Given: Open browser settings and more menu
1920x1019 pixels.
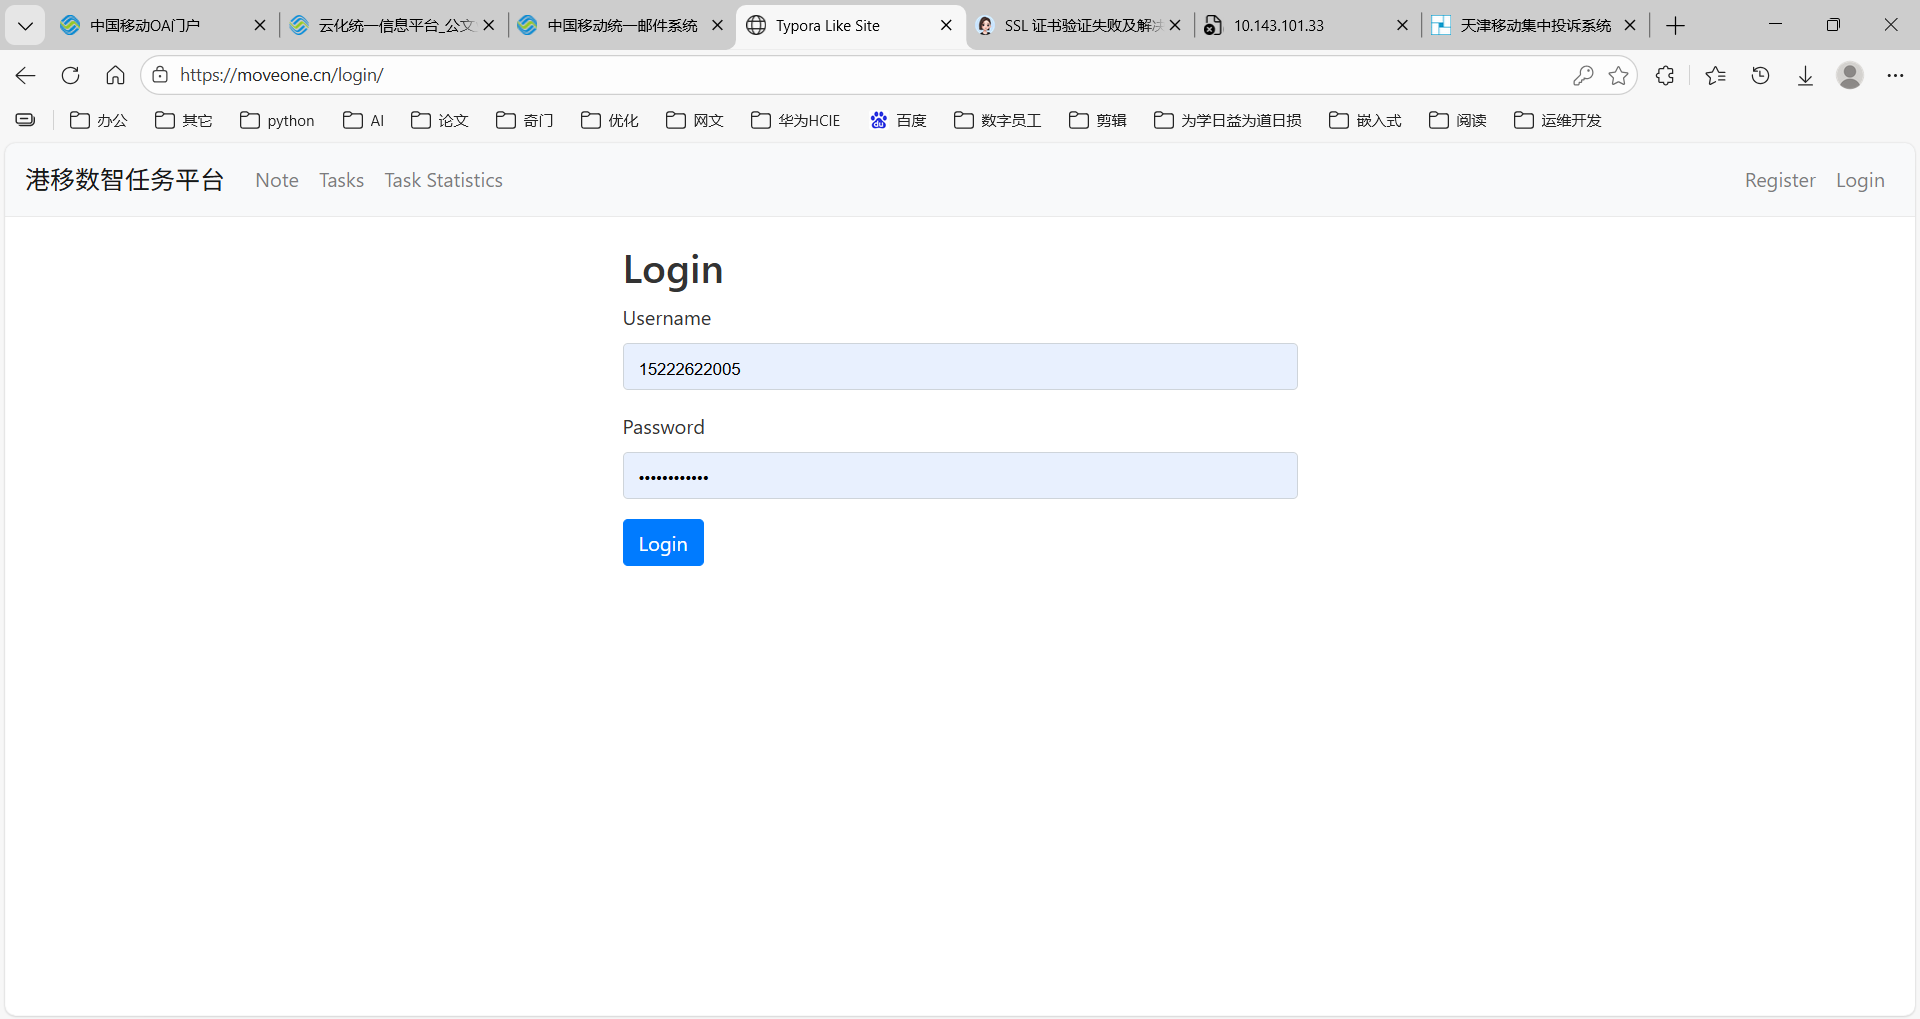Looking at the screenshot, I should pyautogui.click(x=1895, y=75).
